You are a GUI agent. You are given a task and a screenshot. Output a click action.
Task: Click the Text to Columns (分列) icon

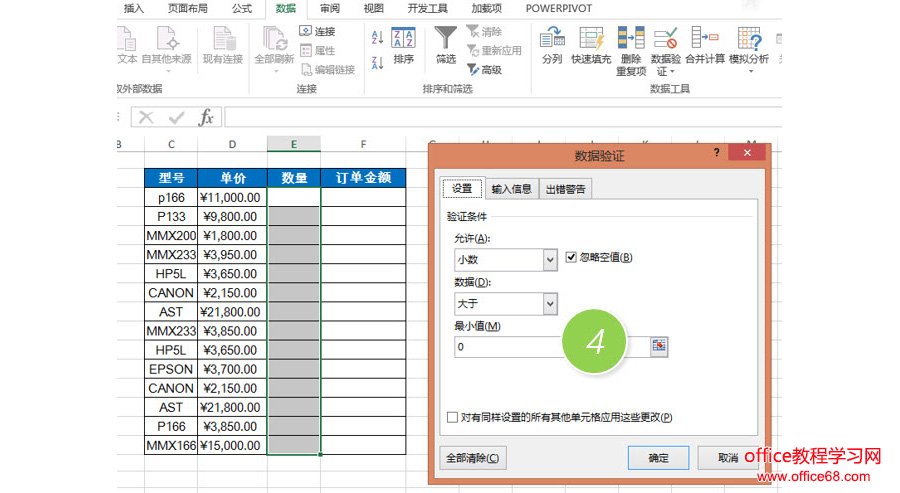(x=552, y=39)
